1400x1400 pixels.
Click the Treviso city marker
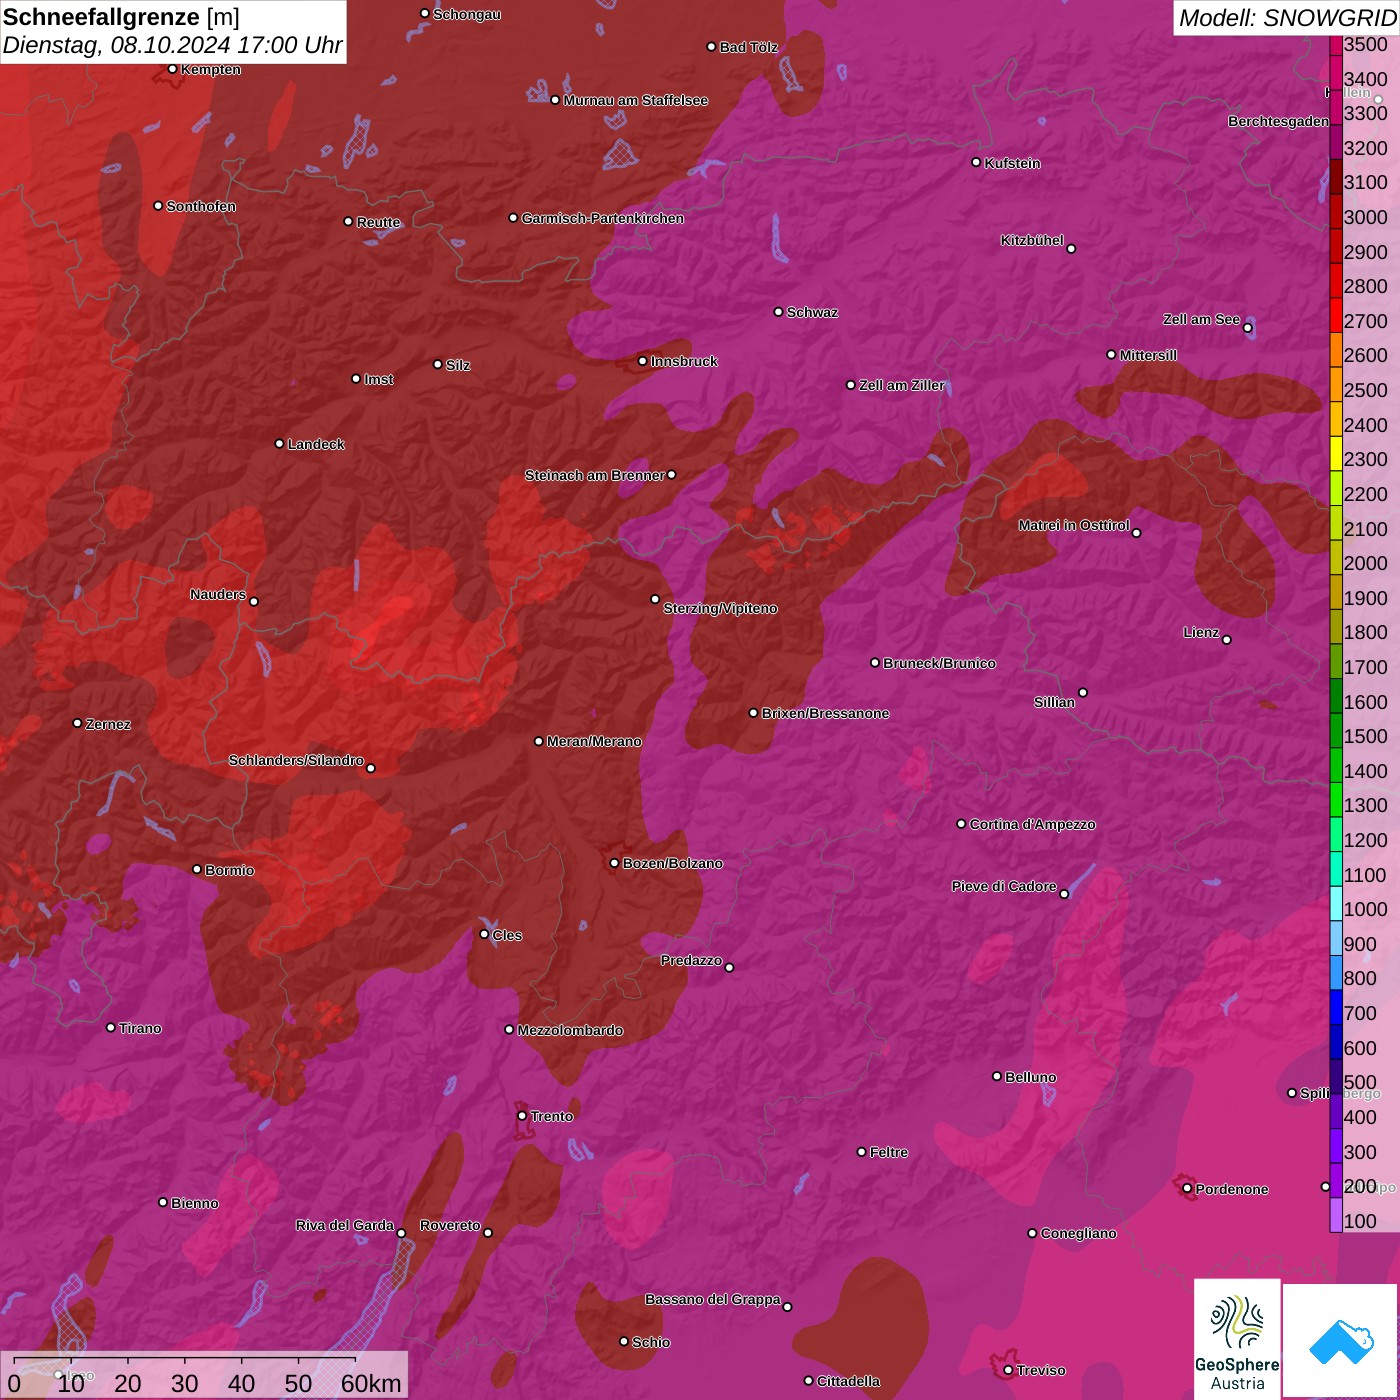[x=1008, y=1370]
